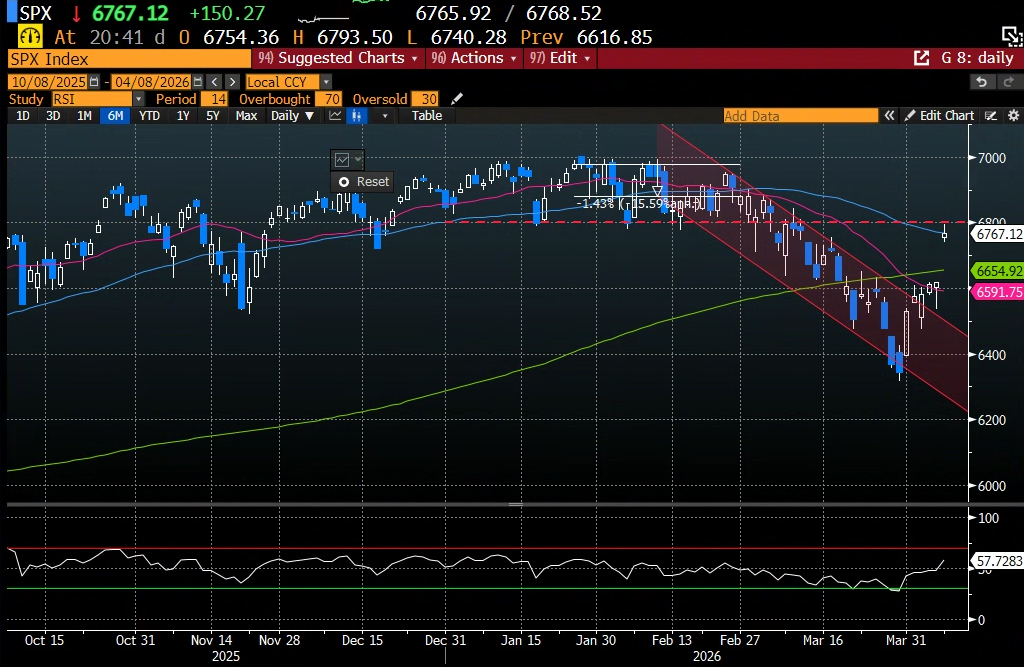Open the Local CCY currency dropdown
Viewport: 1024px width, 667px height.
click(x=326, y=82)
